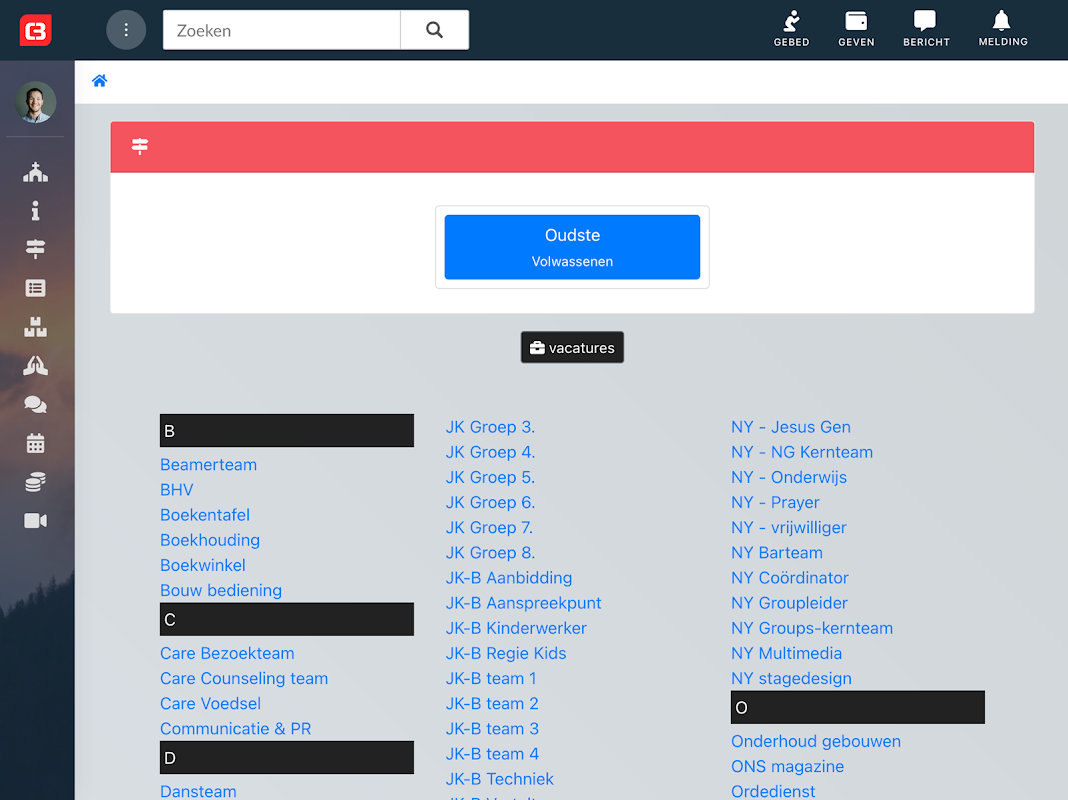This screenshot has width=1068, height=800.
Task: Open the Geven wallet icon
Action: [856, 29]
